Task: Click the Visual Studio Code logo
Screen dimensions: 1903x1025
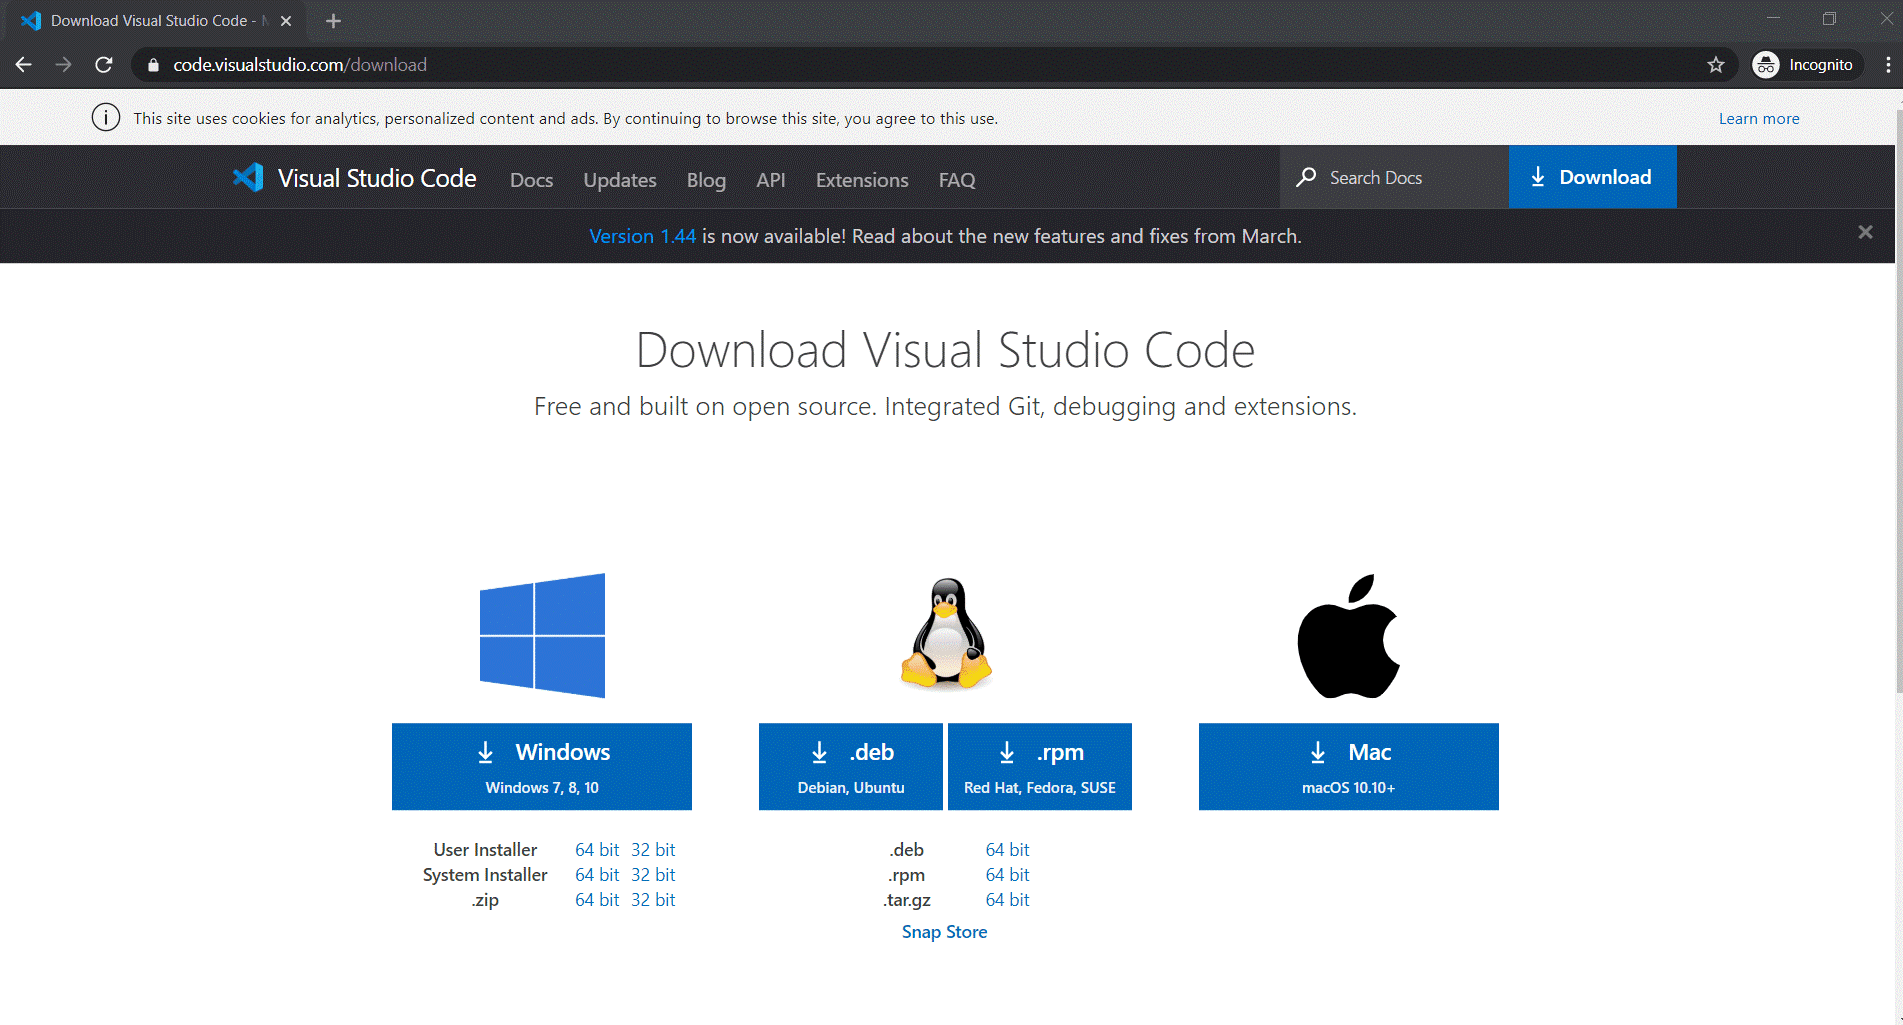Action: click(x=247, y=177)
